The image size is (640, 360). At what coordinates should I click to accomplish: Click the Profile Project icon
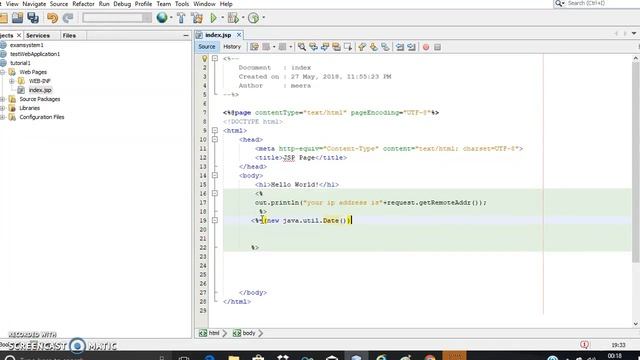pyautogui.click(x=253, y=18)
